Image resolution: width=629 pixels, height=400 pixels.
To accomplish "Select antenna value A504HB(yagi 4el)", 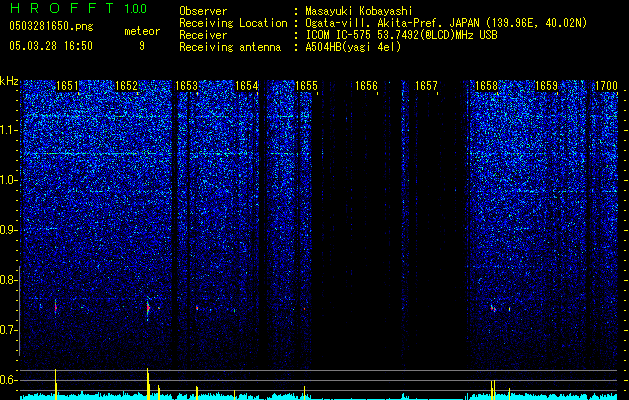I will point(353,47).
